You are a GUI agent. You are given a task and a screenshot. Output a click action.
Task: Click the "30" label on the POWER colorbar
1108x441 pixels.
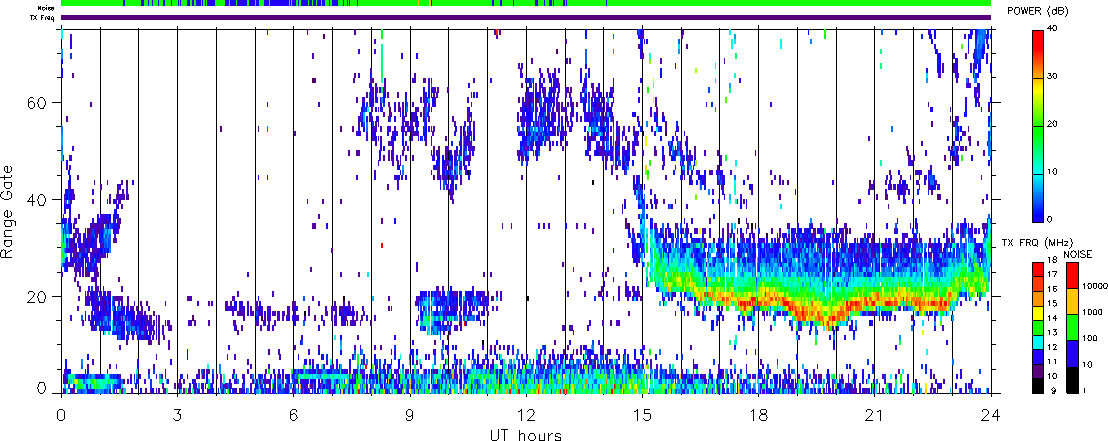[1051, 77]
